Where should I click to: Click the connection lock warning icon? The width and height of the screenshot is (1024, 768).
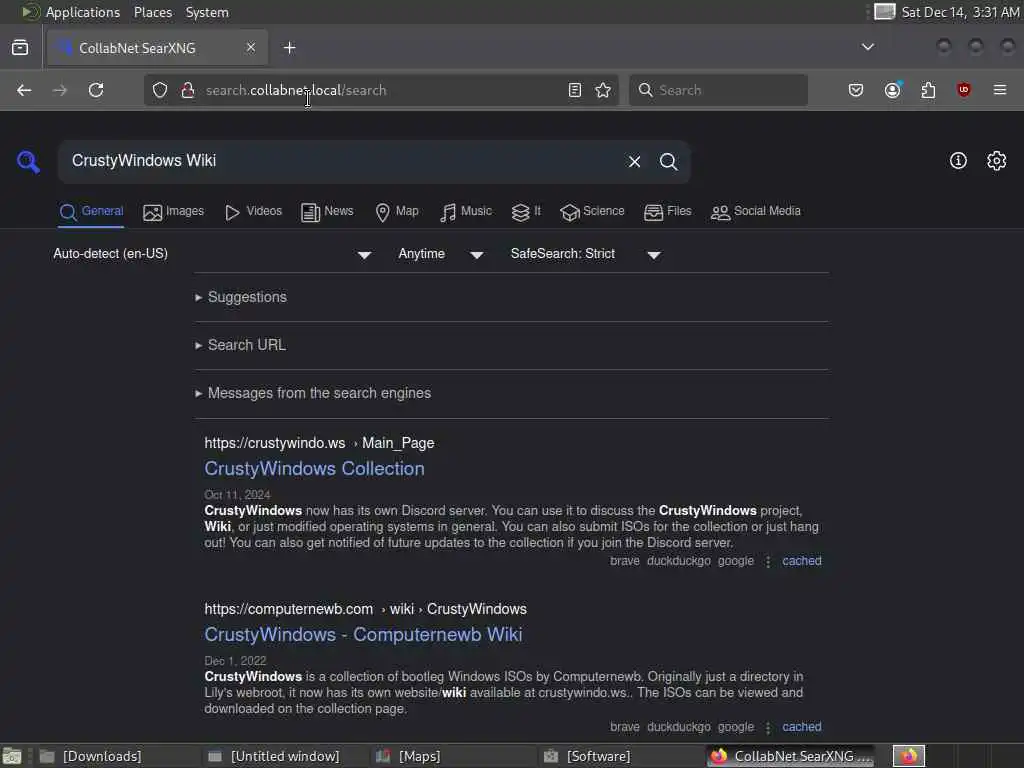pos(188,90)
